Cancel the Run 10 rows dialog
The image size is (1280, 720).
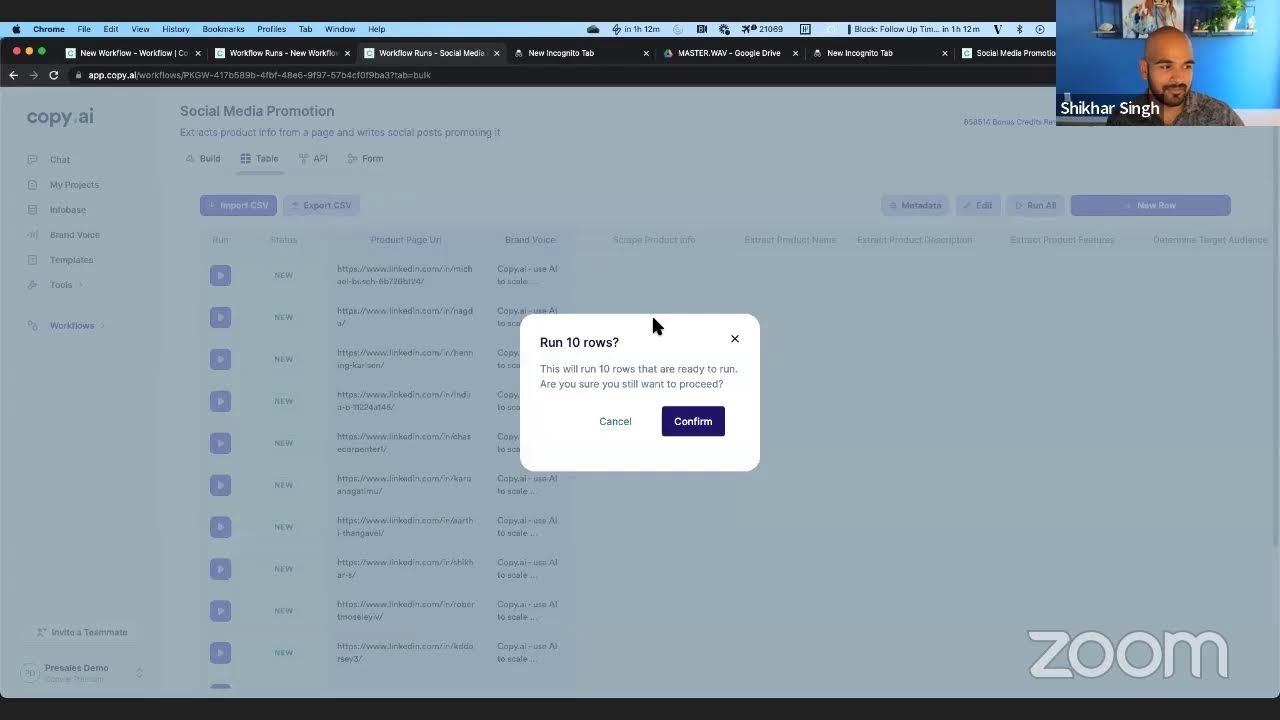[615, 421]
